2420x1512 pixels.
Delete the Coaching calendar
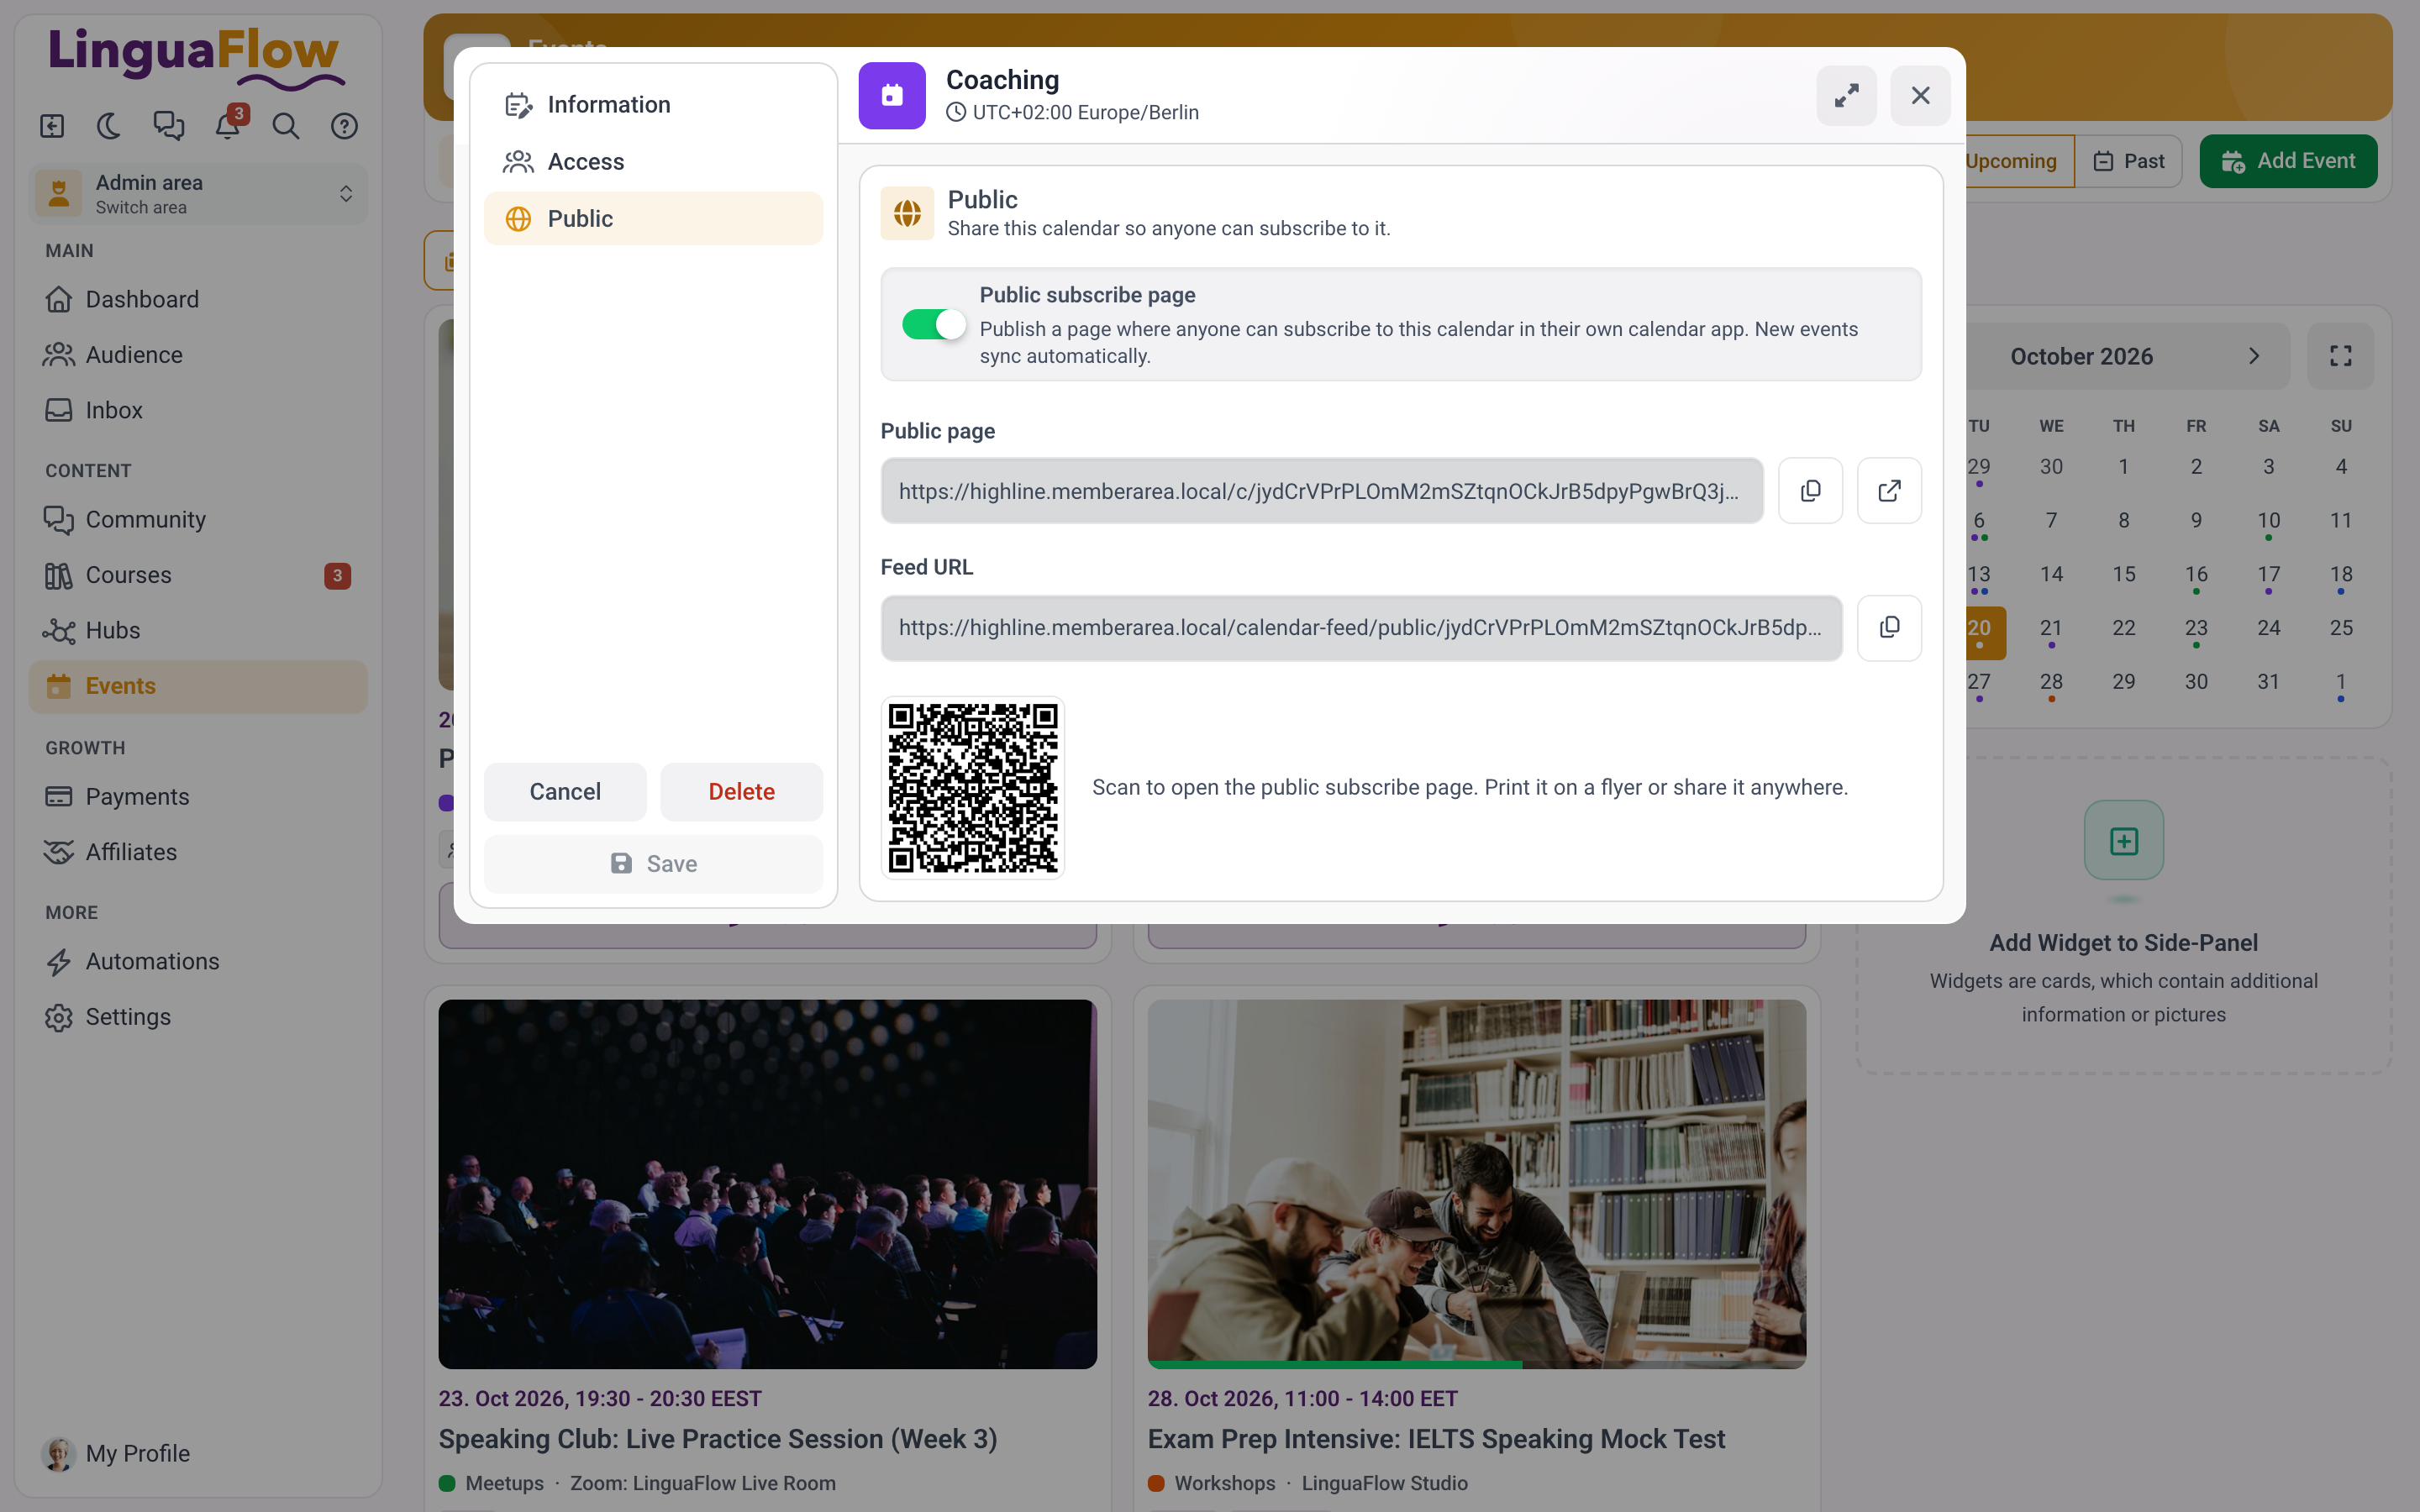point(741,792)
